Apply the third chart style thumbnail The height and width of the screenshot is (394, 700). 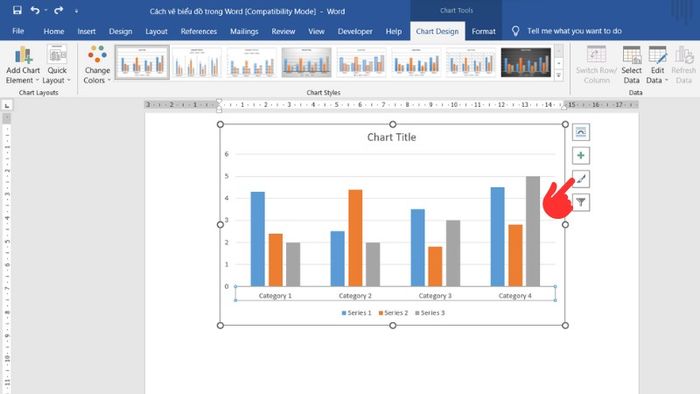(252, 62)
